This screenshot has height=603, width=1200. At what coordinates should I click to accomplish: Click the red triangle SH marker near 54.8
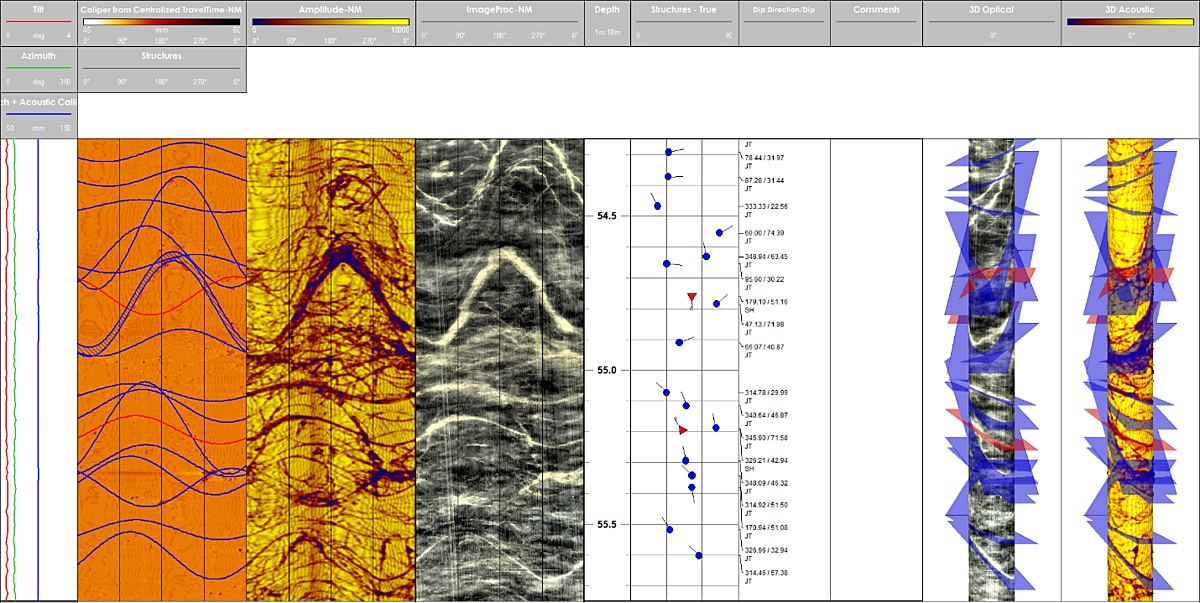(x=691, y=297)
